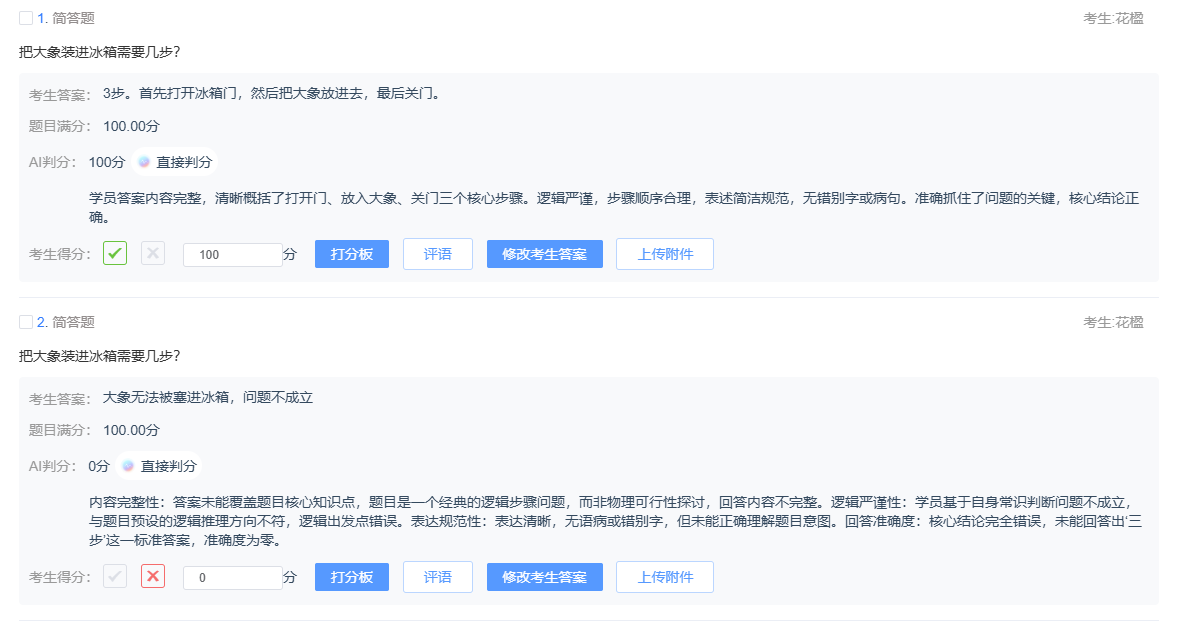This screenshot has height=630, width=1180.
Task: Click the score input showing 100
Action: coord(232,254)
